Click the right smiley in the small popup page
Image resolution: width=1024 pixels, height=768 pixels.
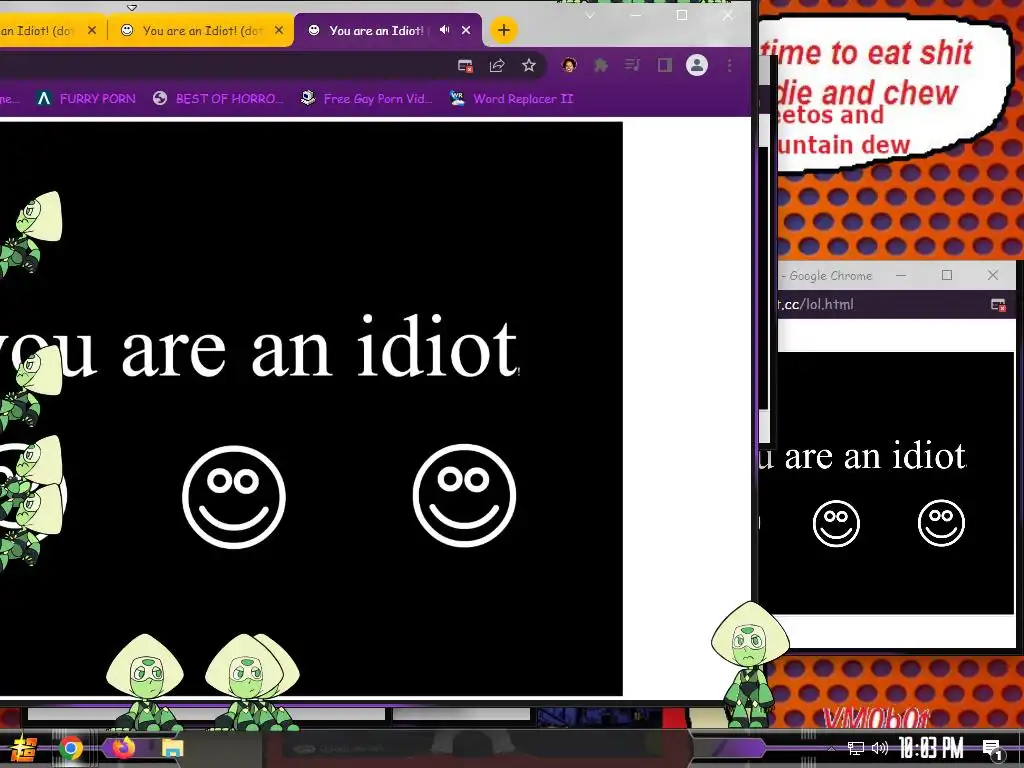[x=941, y=523]
